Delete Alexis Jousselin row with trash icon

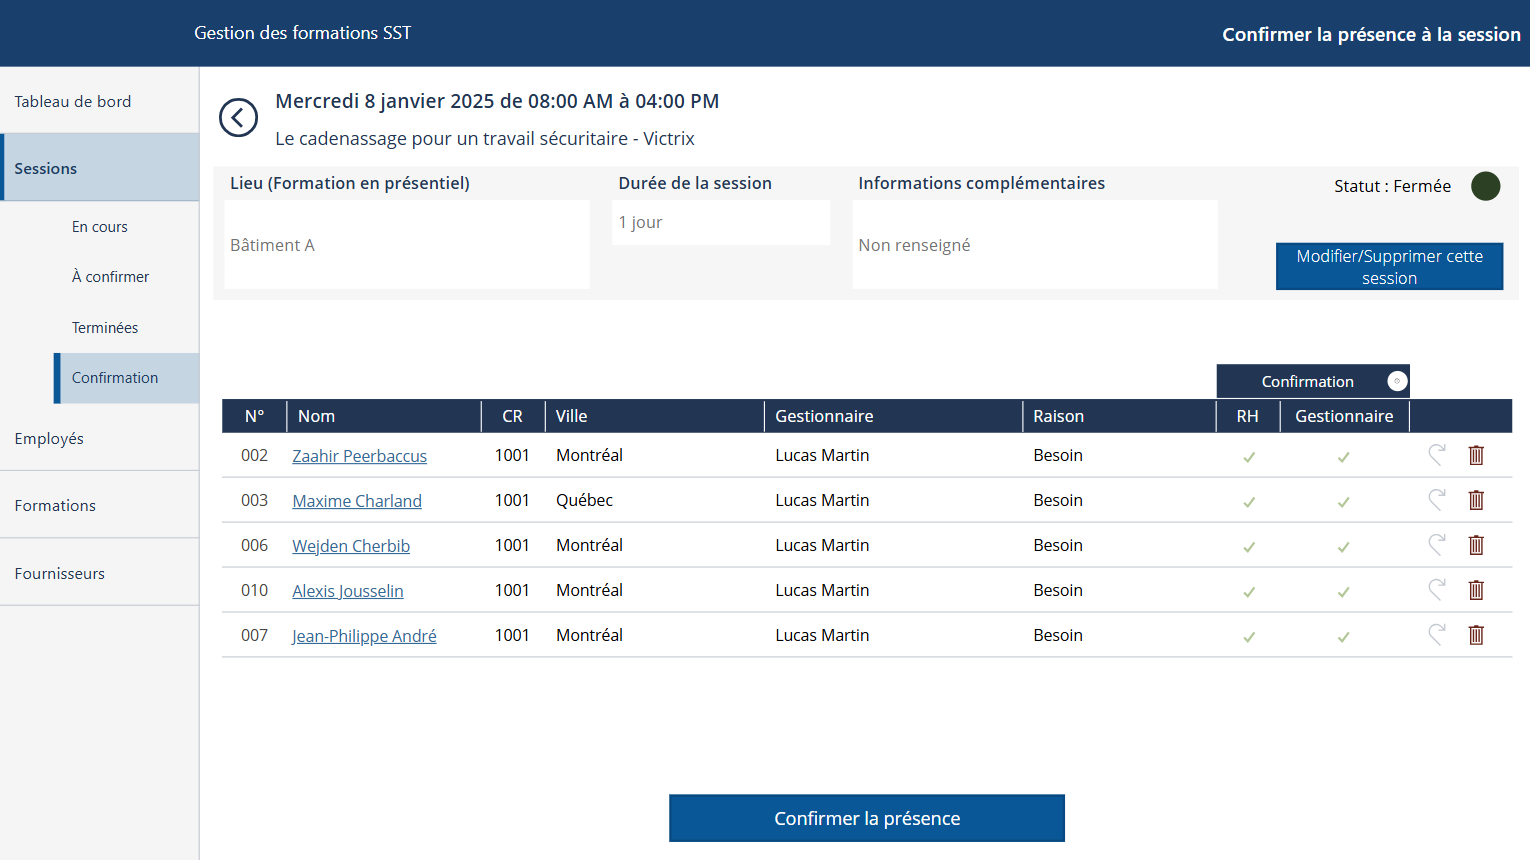1476,590
